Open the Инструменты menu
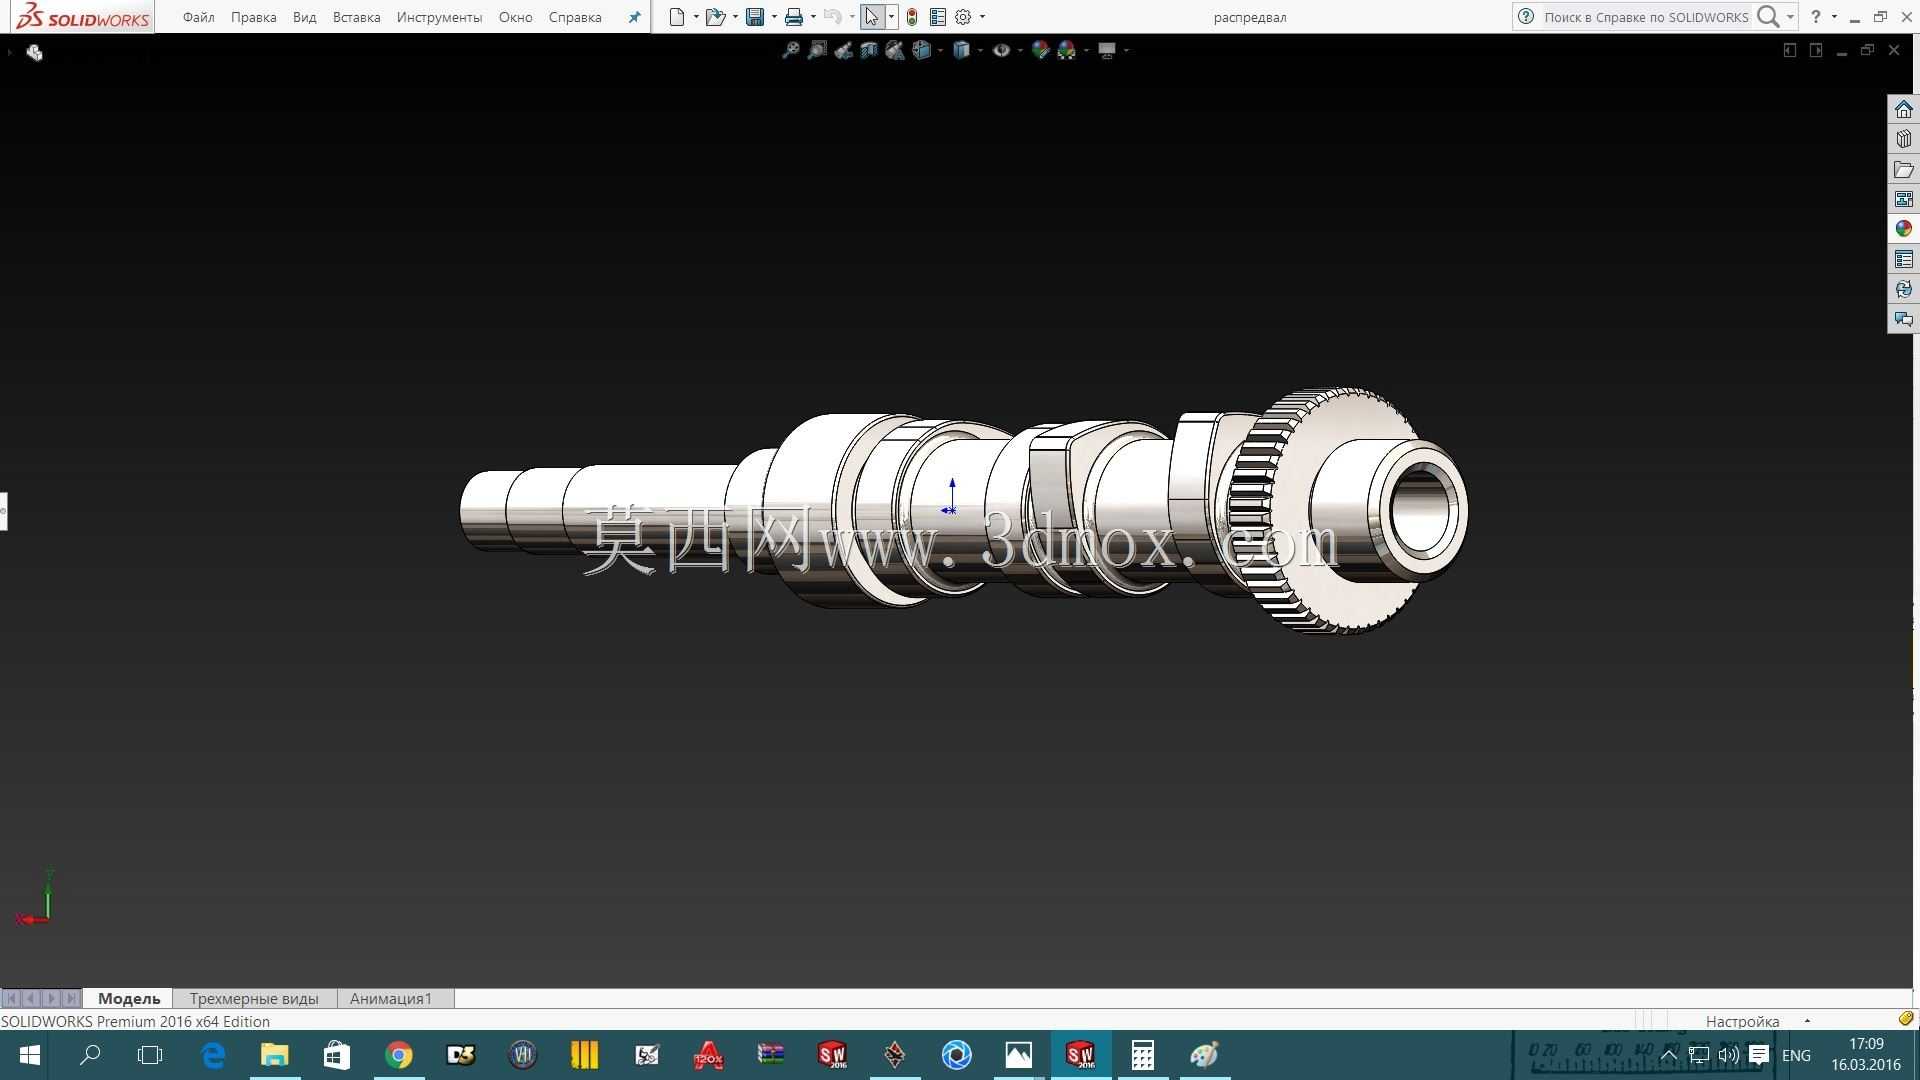 coord(440,17)
